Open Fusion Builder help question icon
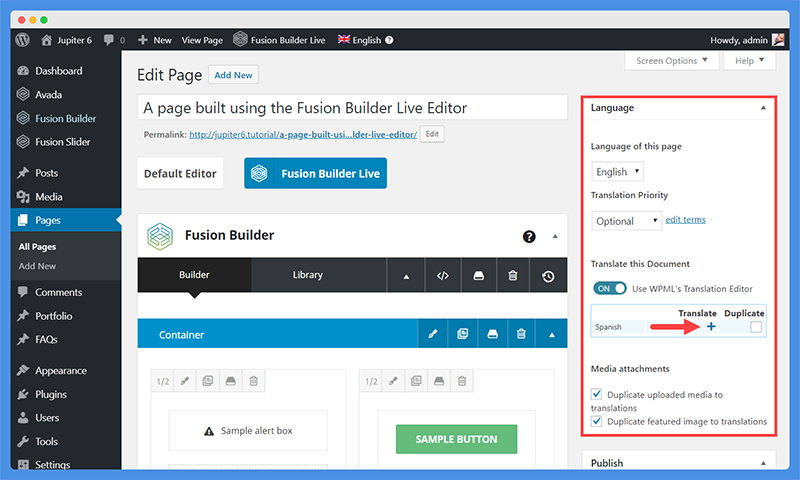Viewport: 800px width, 480px height. (x=529, y=237)
